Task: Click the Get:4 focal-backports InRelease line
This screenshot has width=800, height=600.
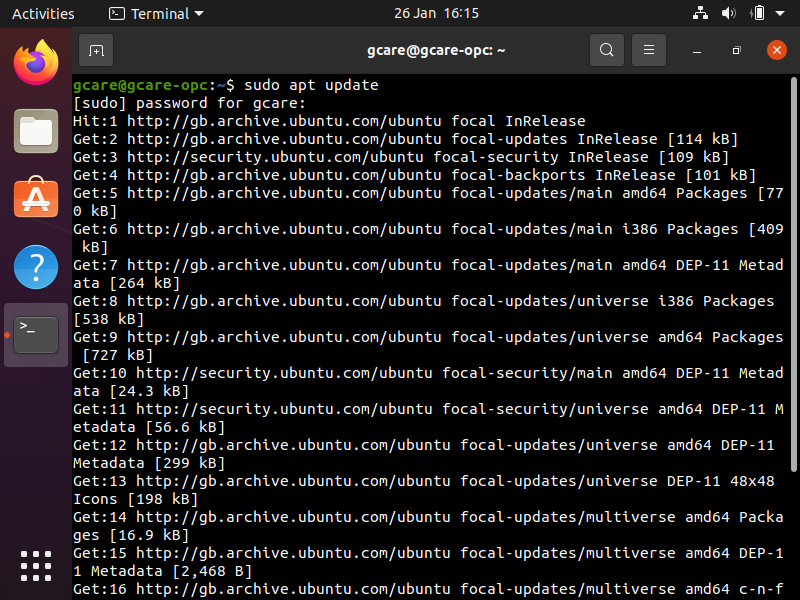Action: tap(414, 175)
